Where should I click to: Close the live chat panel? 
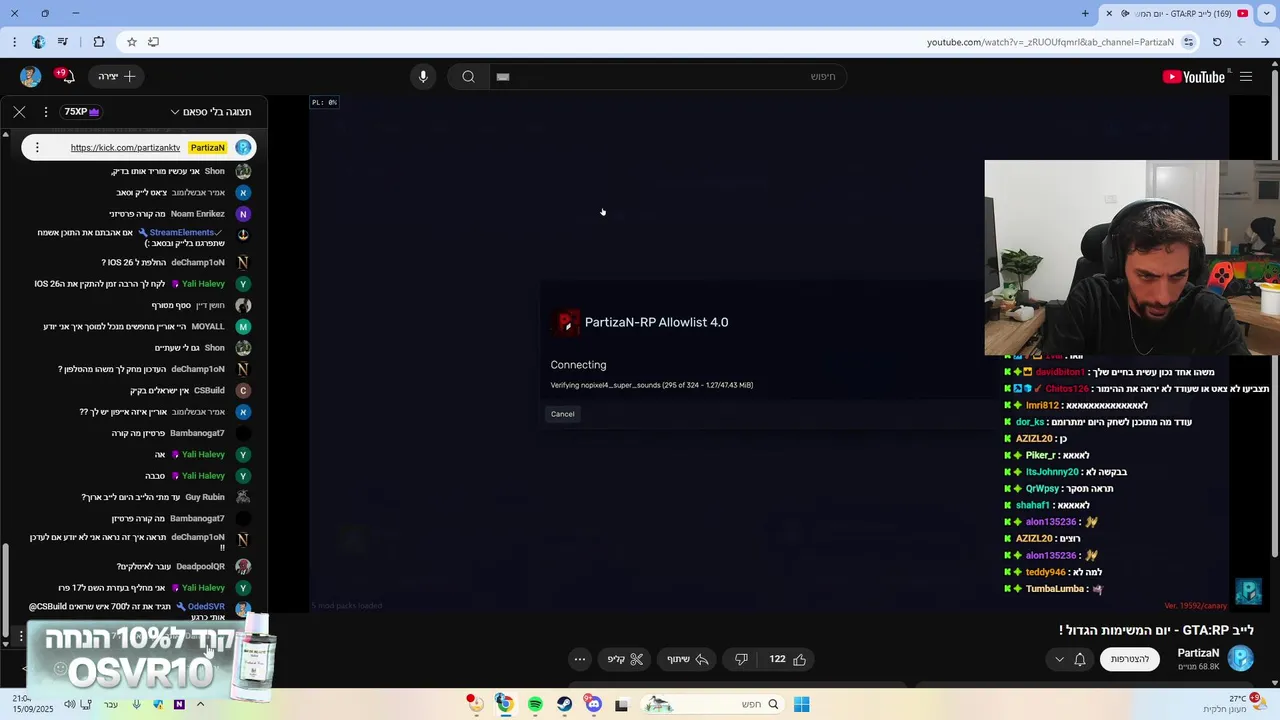(19, 112)
